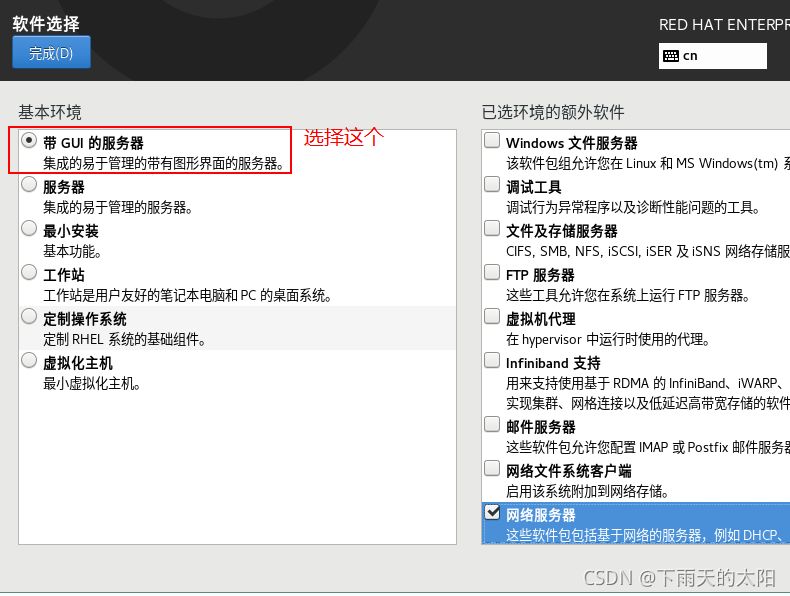Click the 带 GUI 的服务器 title text

click(93, 143)
